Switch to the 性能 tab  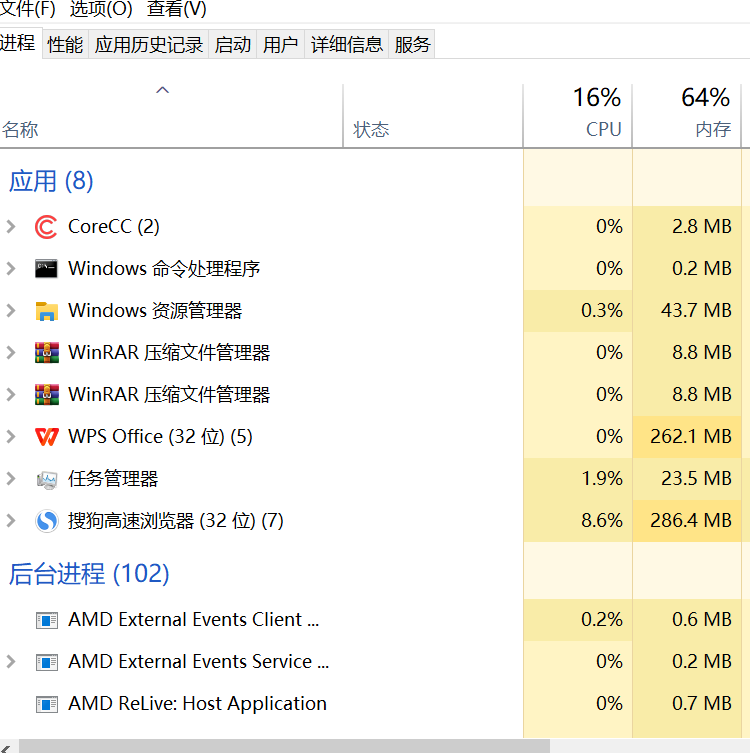(x=65, y=45)
